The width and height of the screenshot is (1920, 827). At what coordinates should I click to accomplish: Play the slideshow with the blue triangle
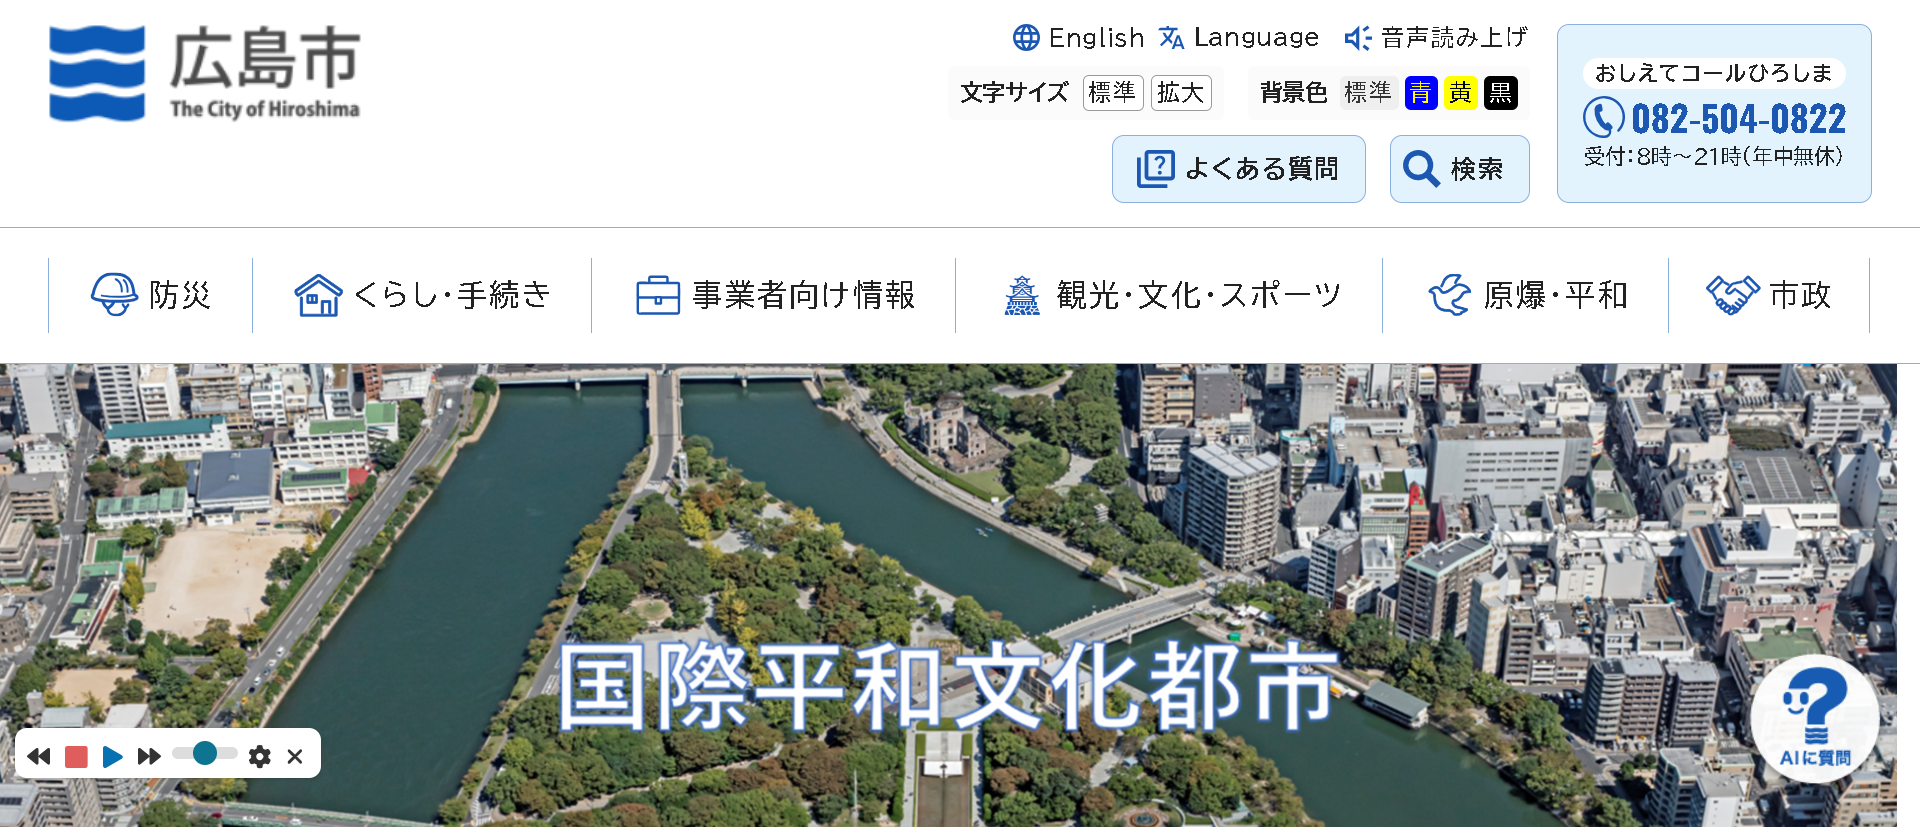[x=112, y=756]
